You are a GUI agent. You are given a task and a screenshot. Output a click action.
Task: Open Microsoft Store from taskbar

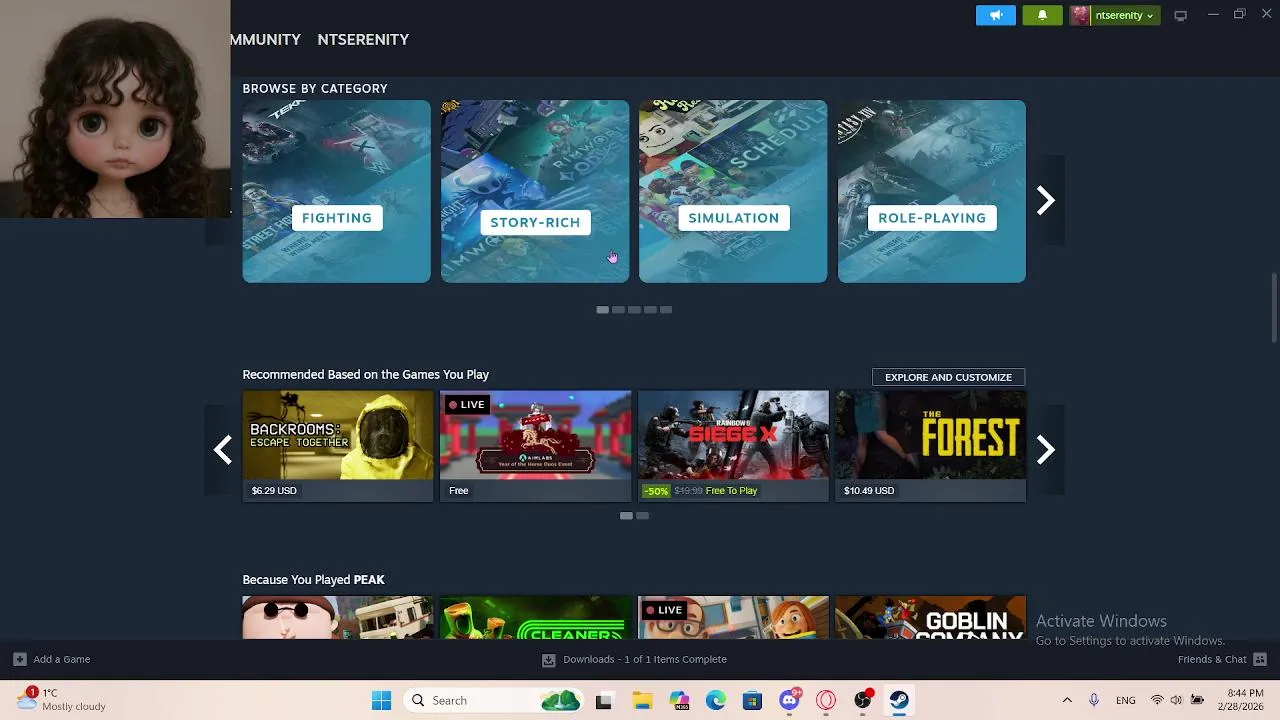(x=752, y=701)
